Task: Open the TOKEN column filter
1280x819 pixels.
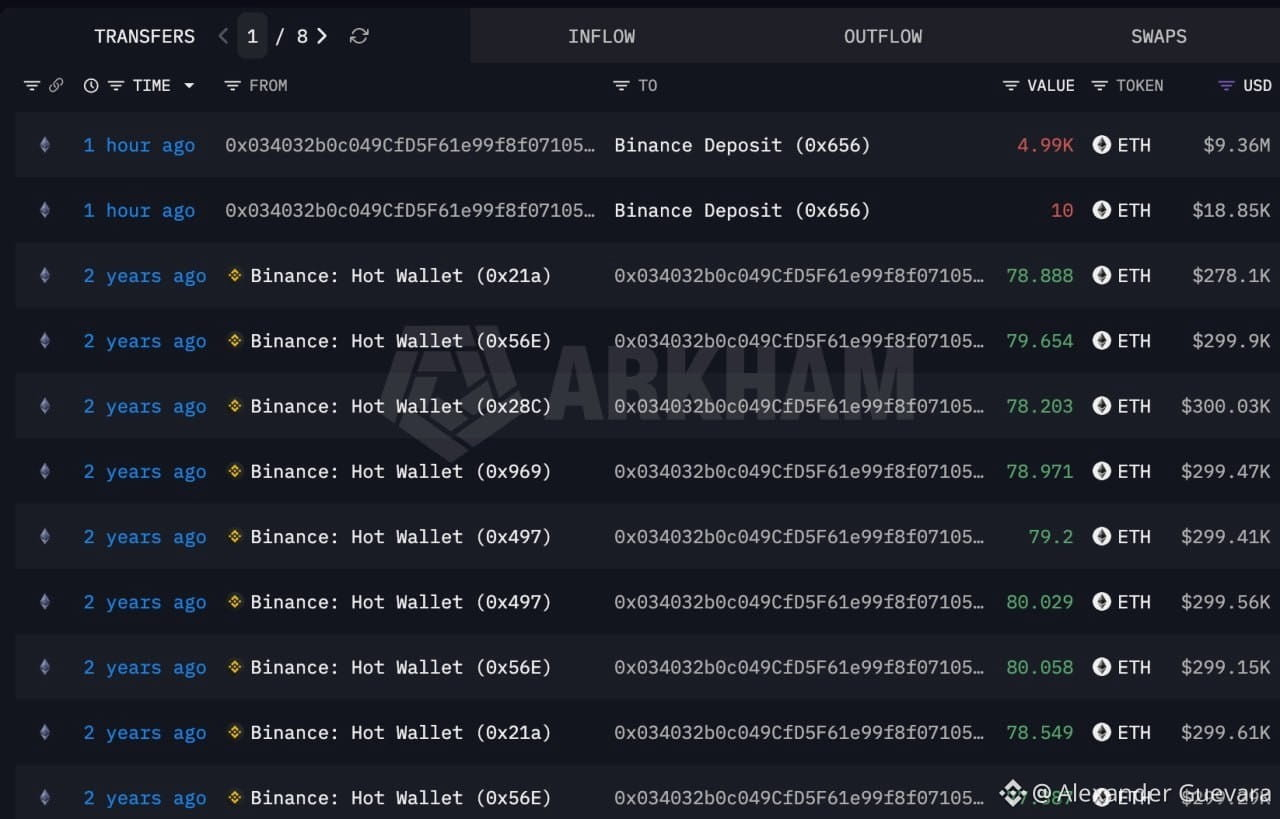Action: (x=1099, y=86)
